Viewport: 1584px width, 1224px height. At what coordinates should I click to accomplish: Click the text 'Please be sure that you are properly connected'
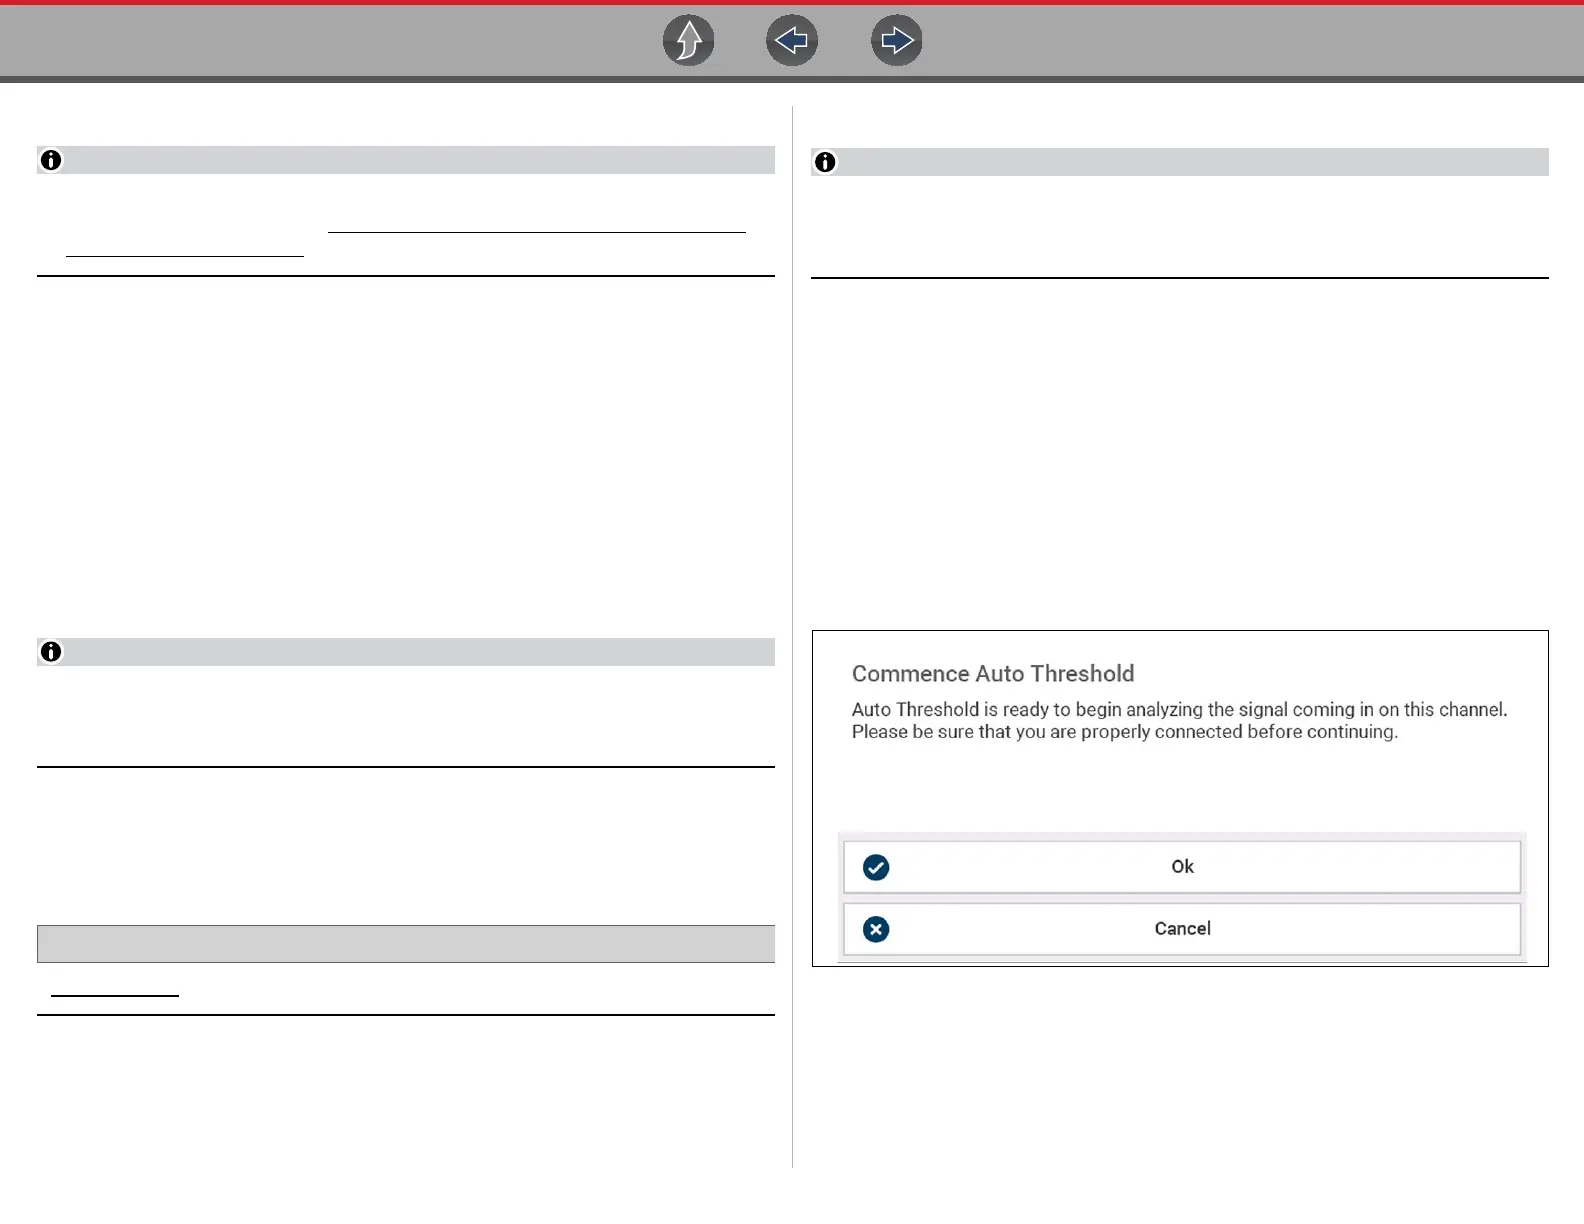pyautogui.click(x=1047, y=732)
